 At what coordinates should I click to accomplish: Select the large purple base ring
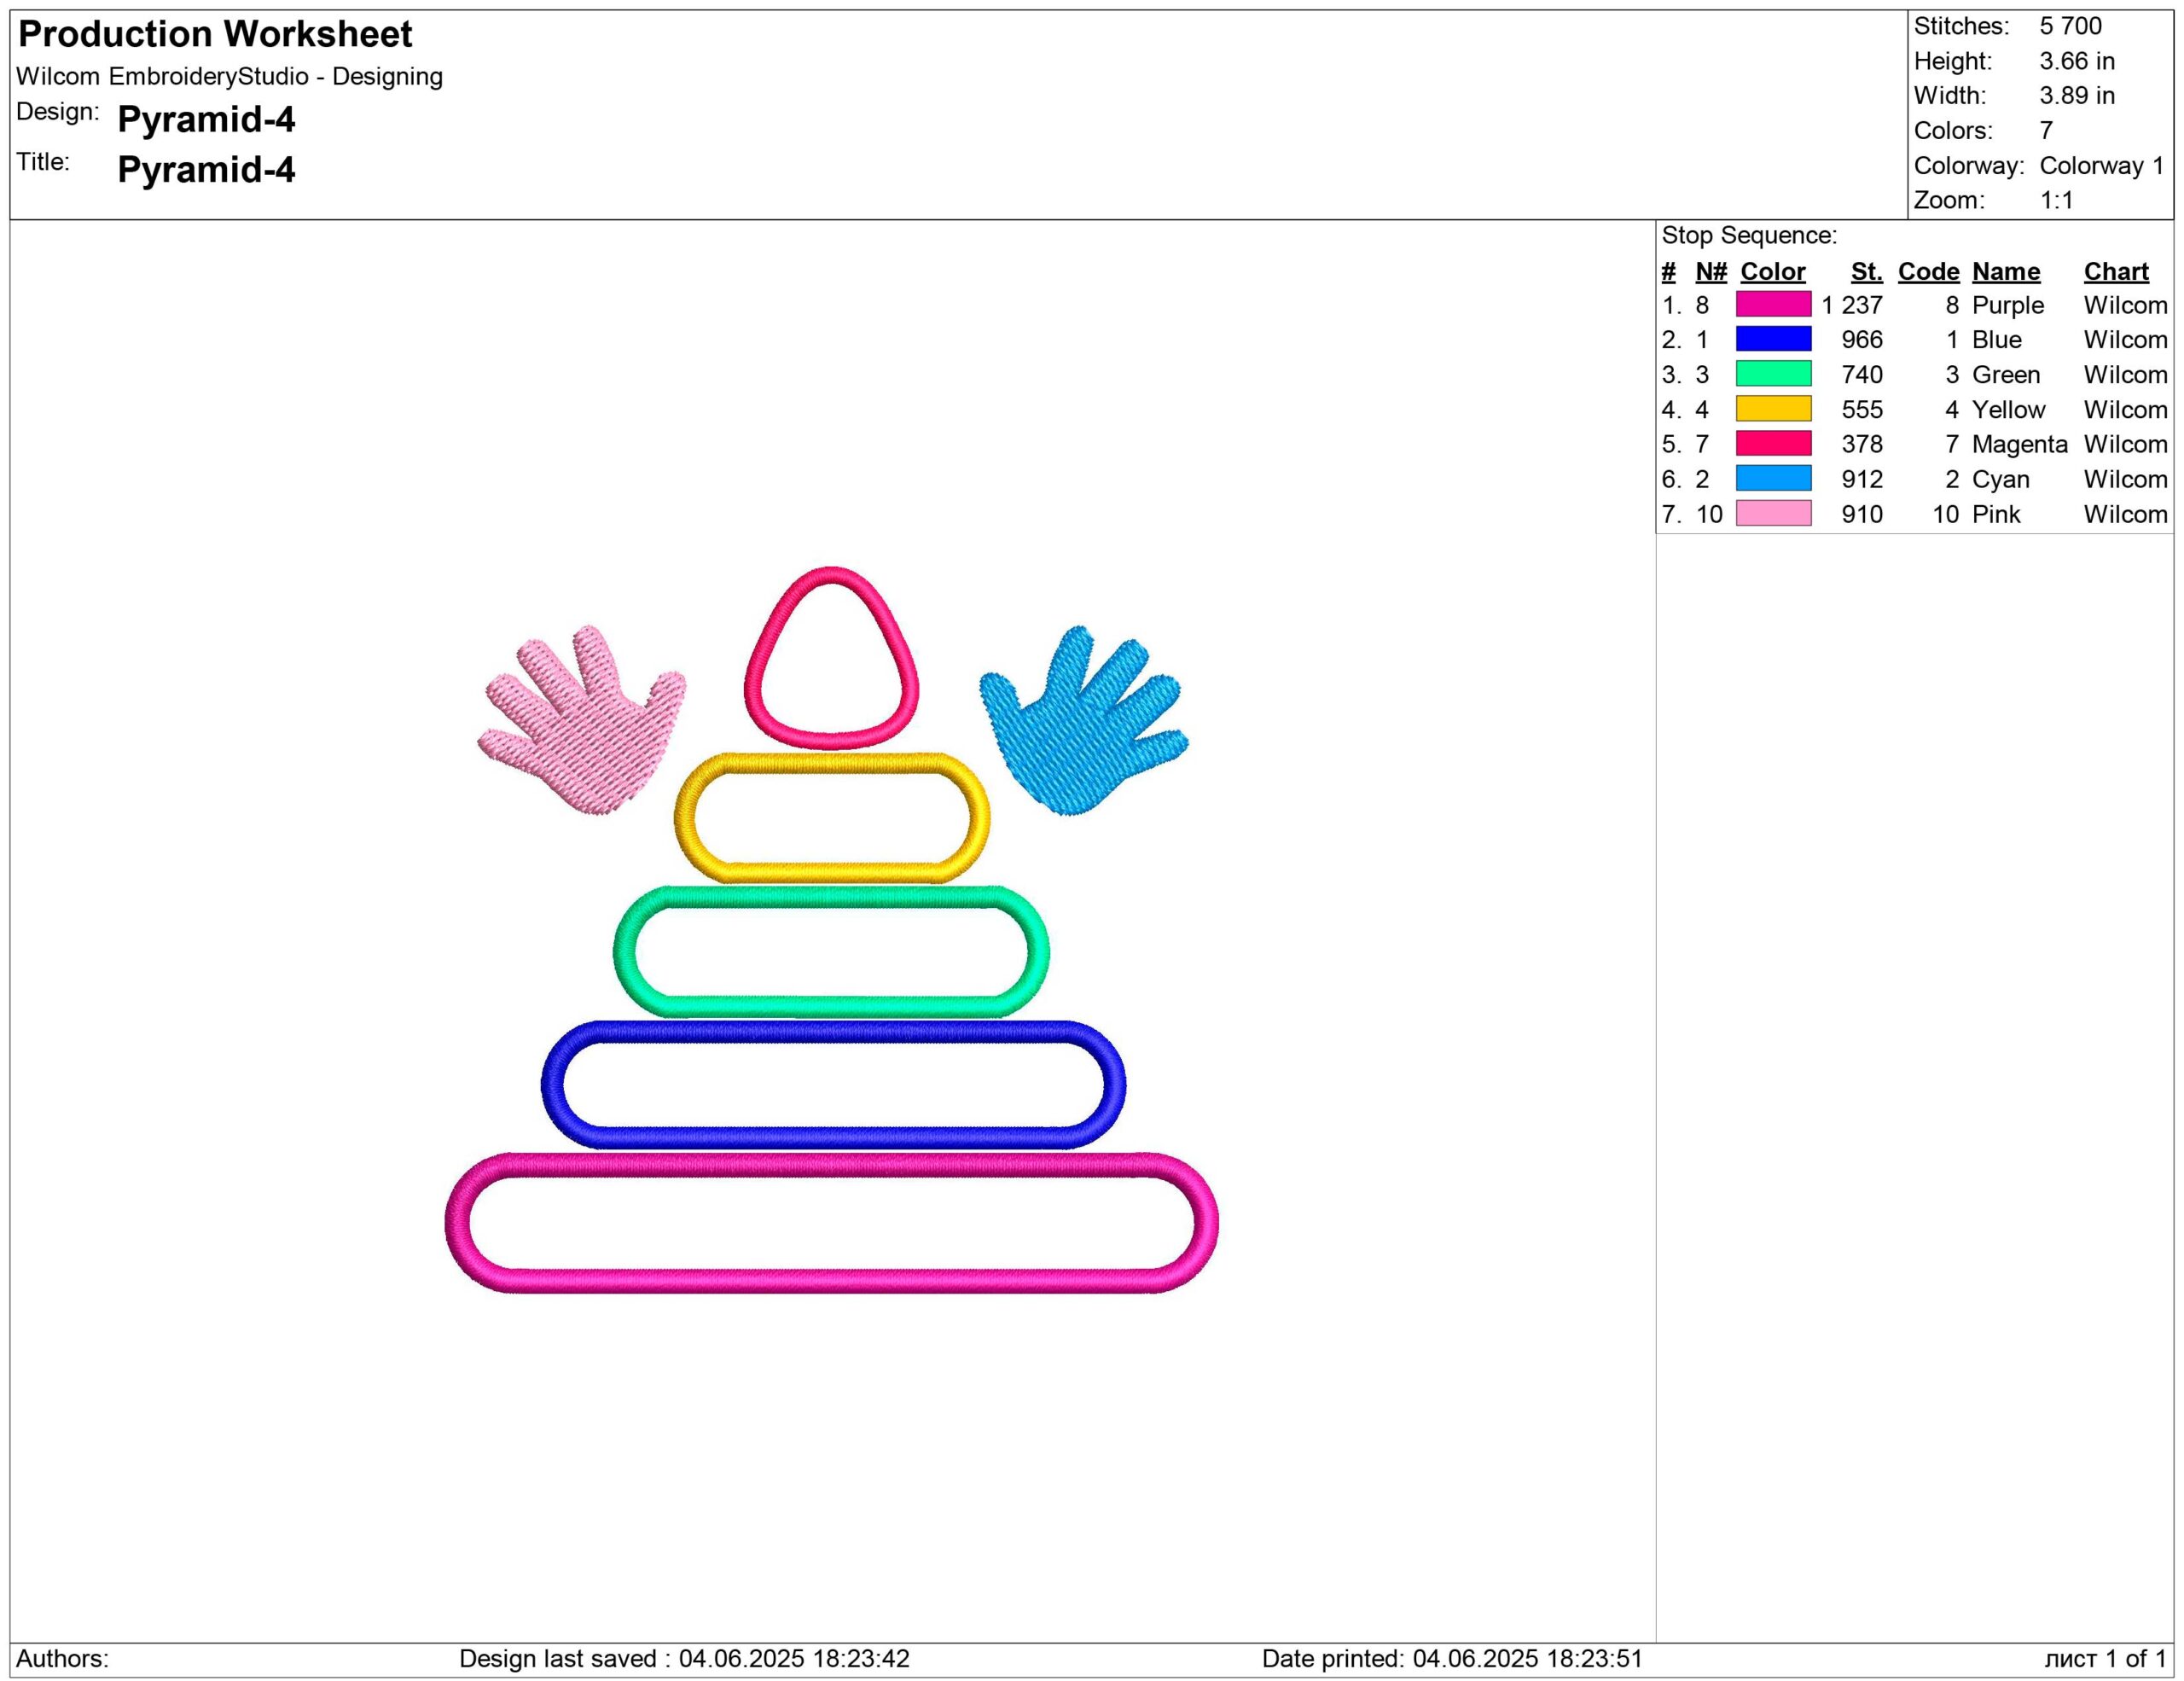click(x=831, y=1166)
